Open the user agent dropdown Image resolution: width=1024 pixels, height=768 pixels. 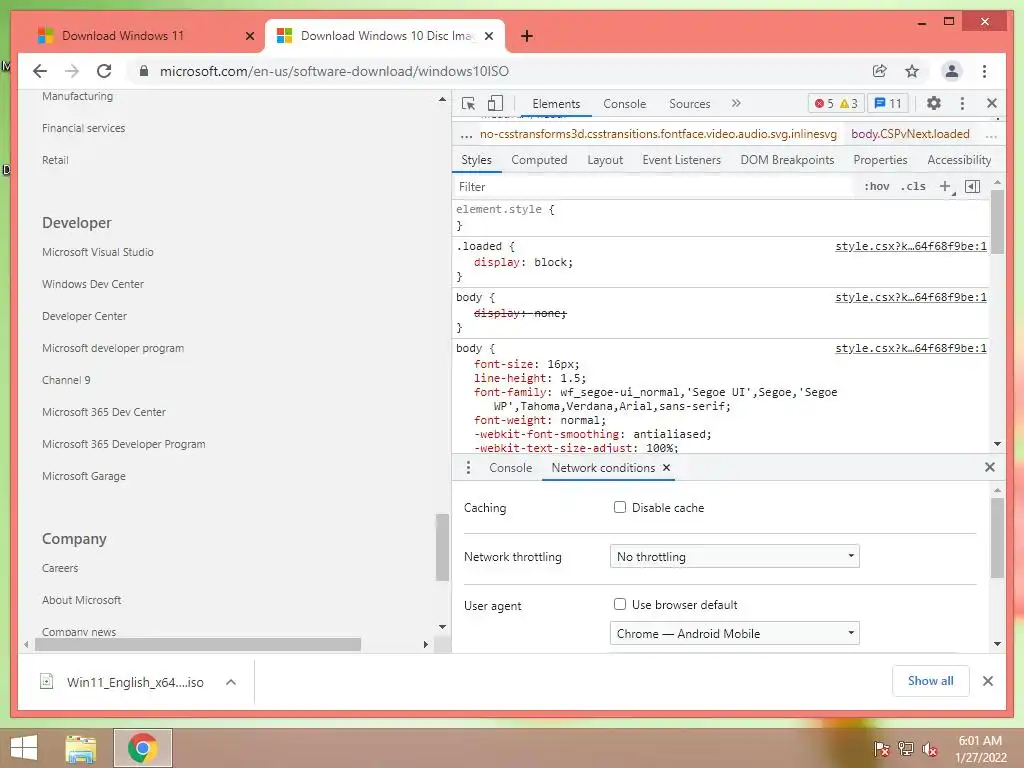[735, 633]
